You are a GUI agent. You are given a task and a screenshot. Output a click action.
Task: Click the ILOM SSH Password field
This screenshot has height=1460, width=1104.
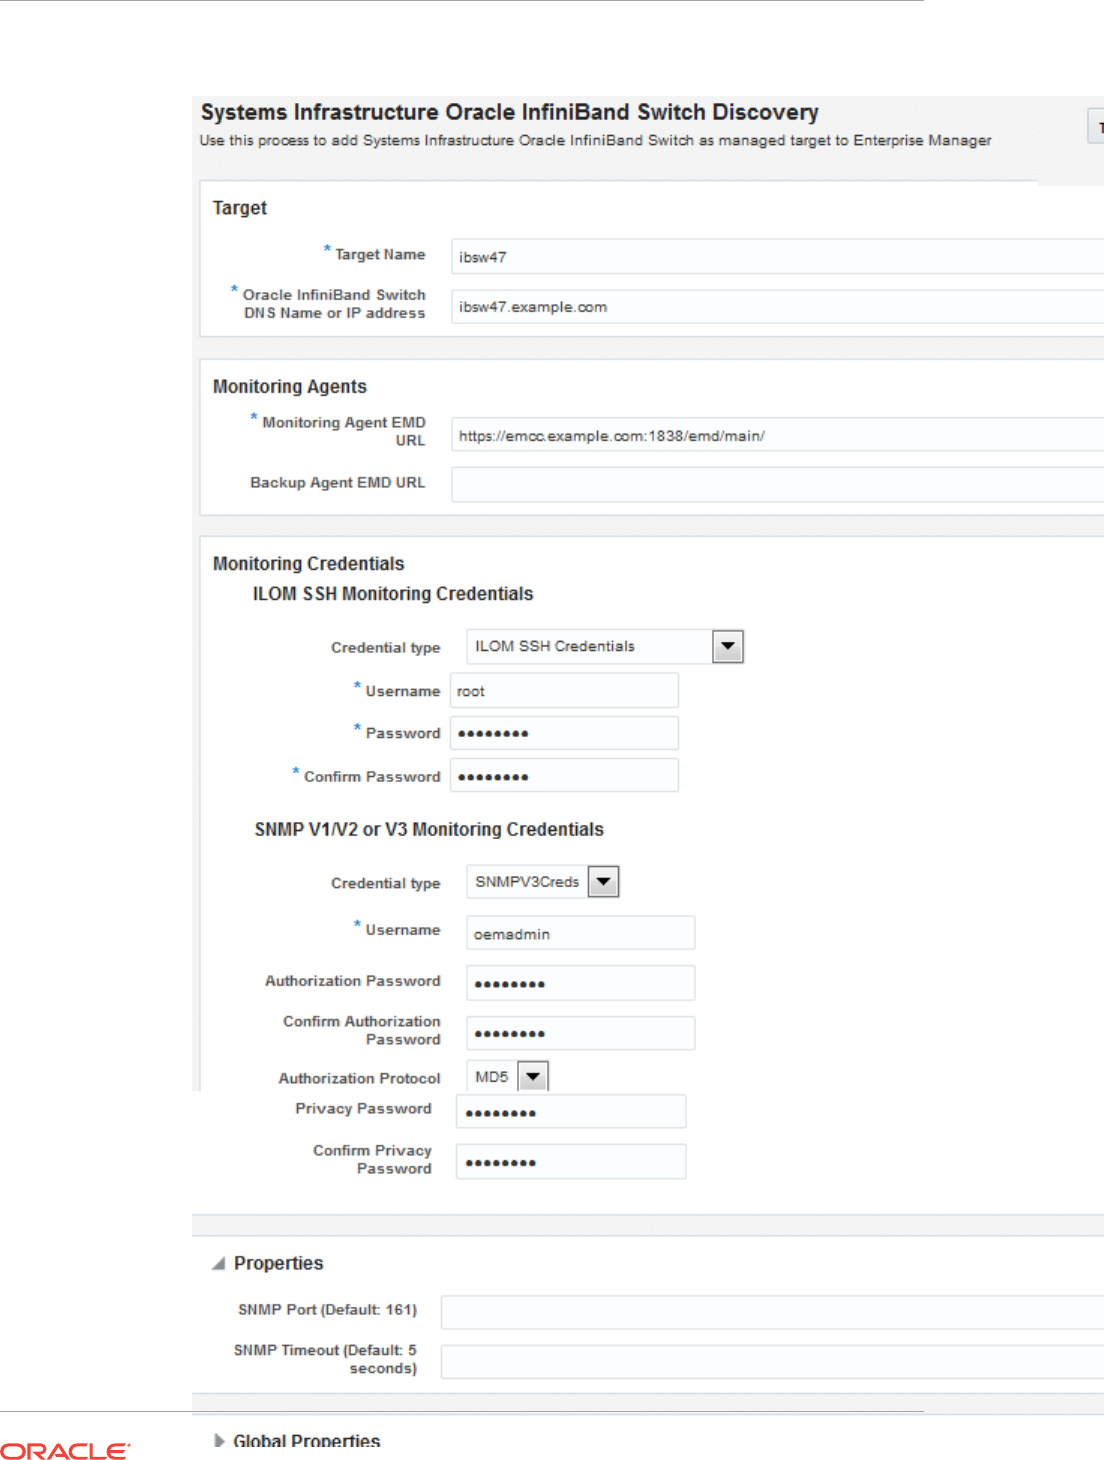point(564,733)
